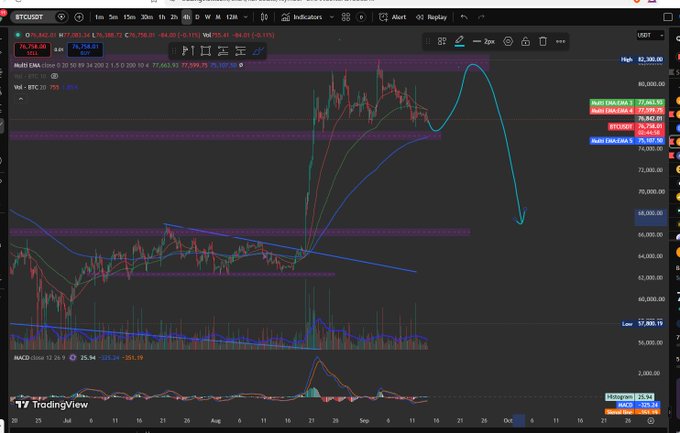Select the 15m timeframe
Screen dimensions: 680x433
tap(129, 17)
